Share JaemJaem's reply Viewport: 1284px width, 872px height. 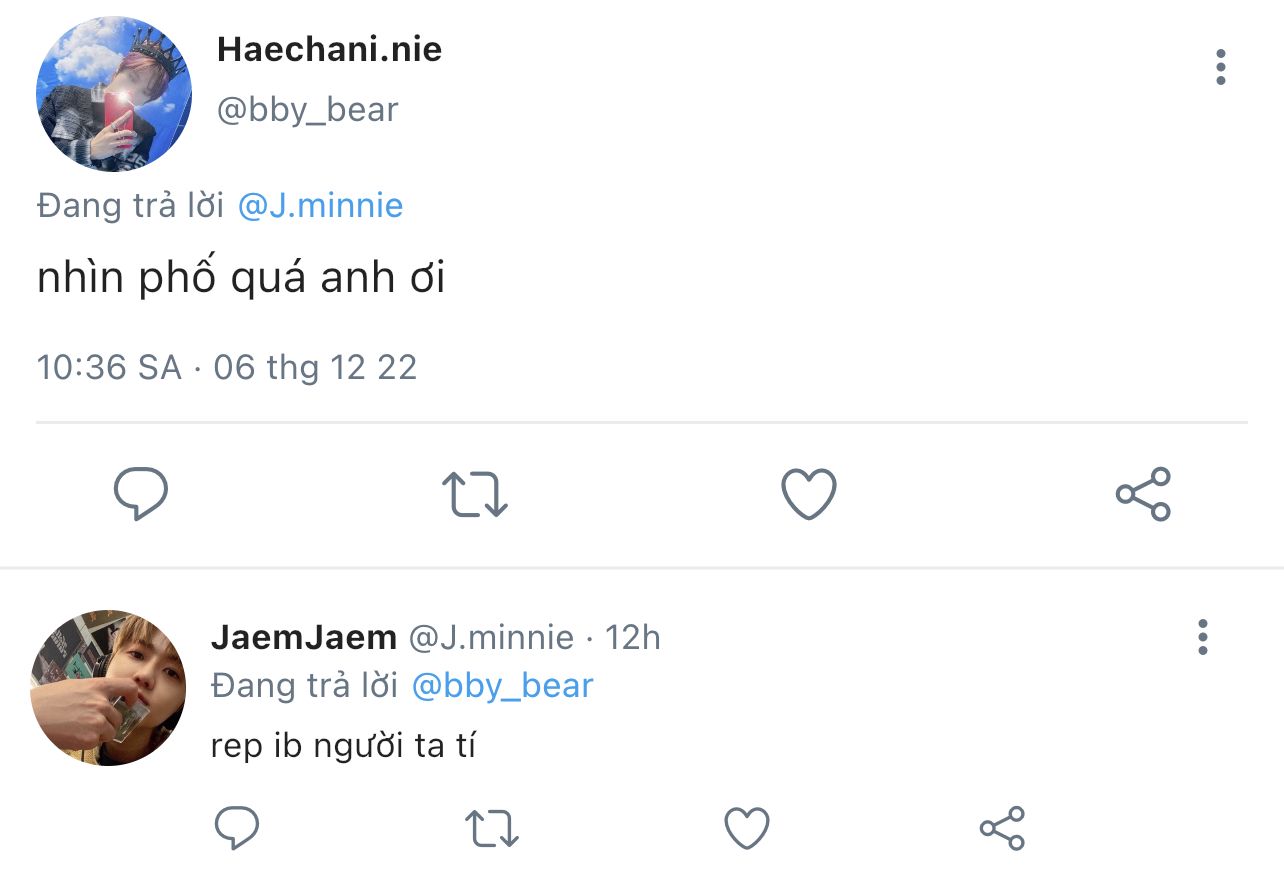pos(1002,828)
